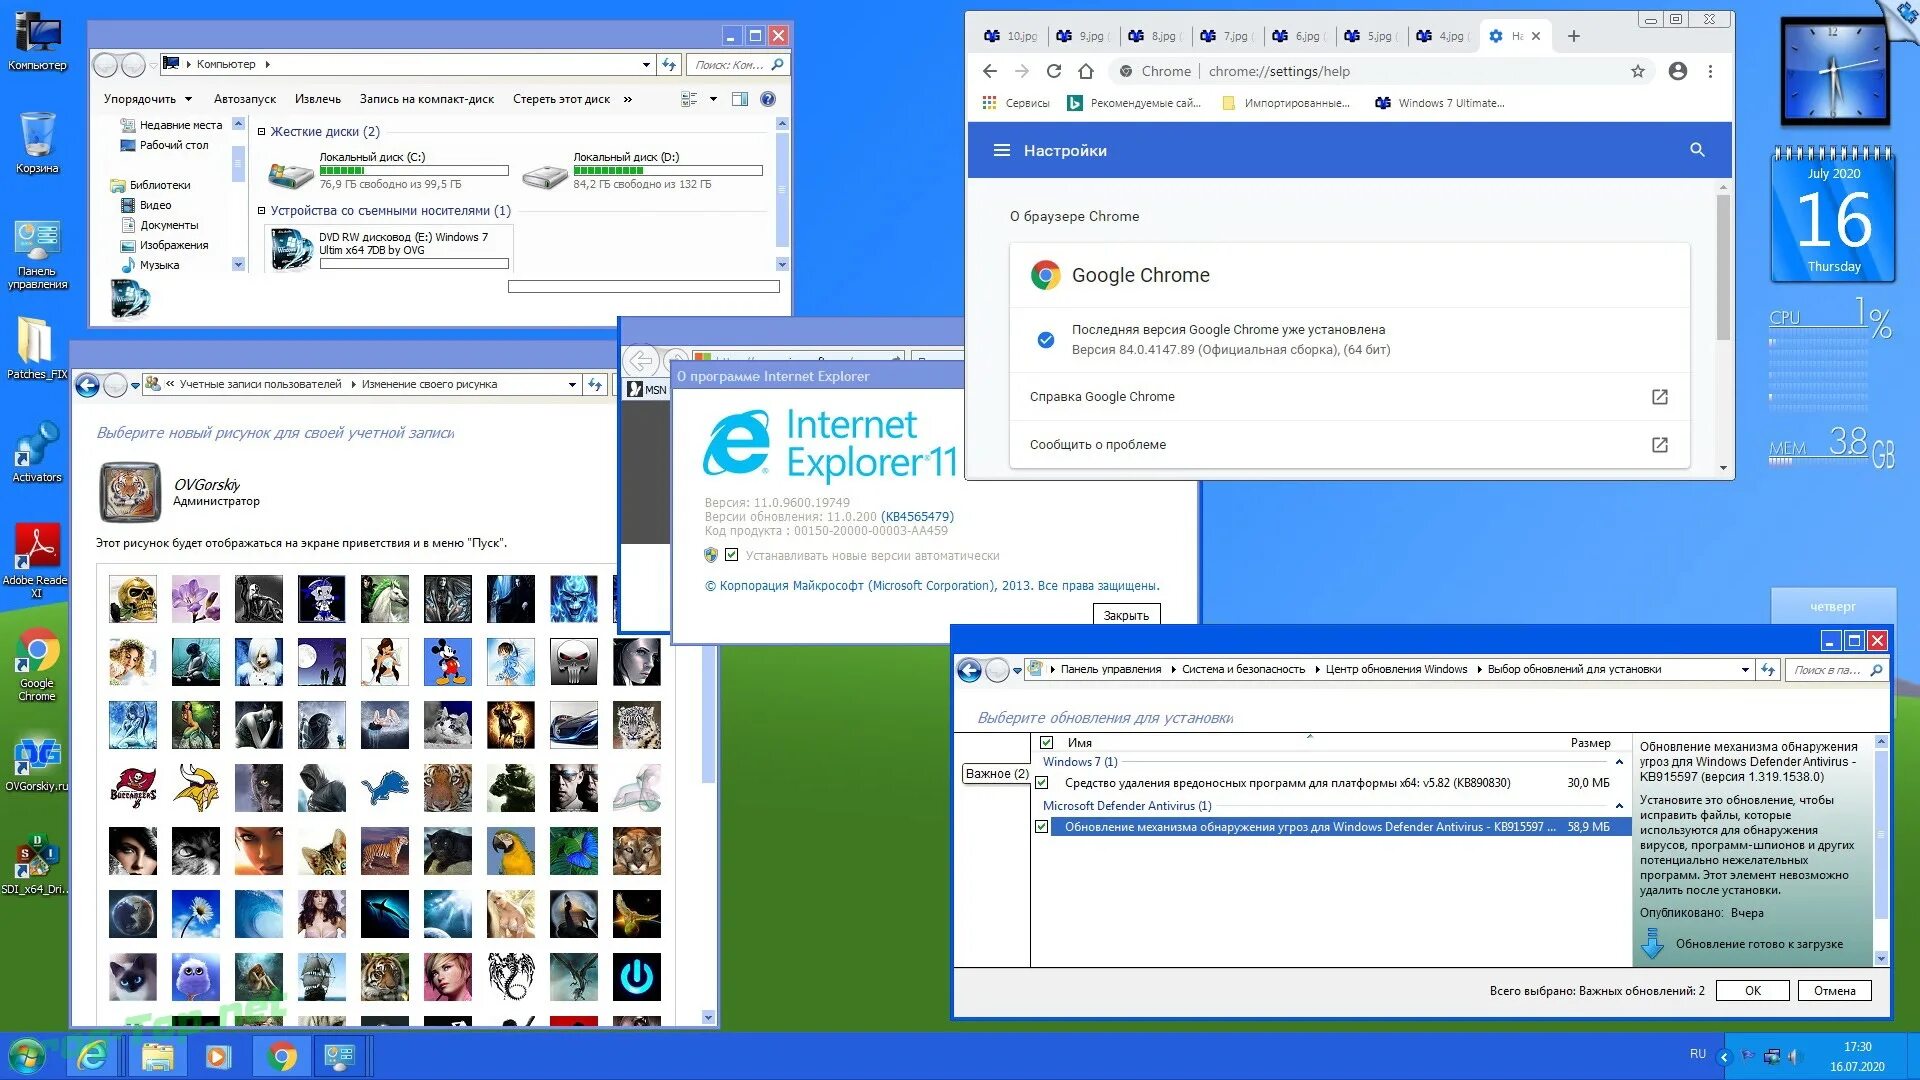The image size is (1920, 1080).
Task: Toggle automatic IE updates checkbox
Action: click(731, 555)
